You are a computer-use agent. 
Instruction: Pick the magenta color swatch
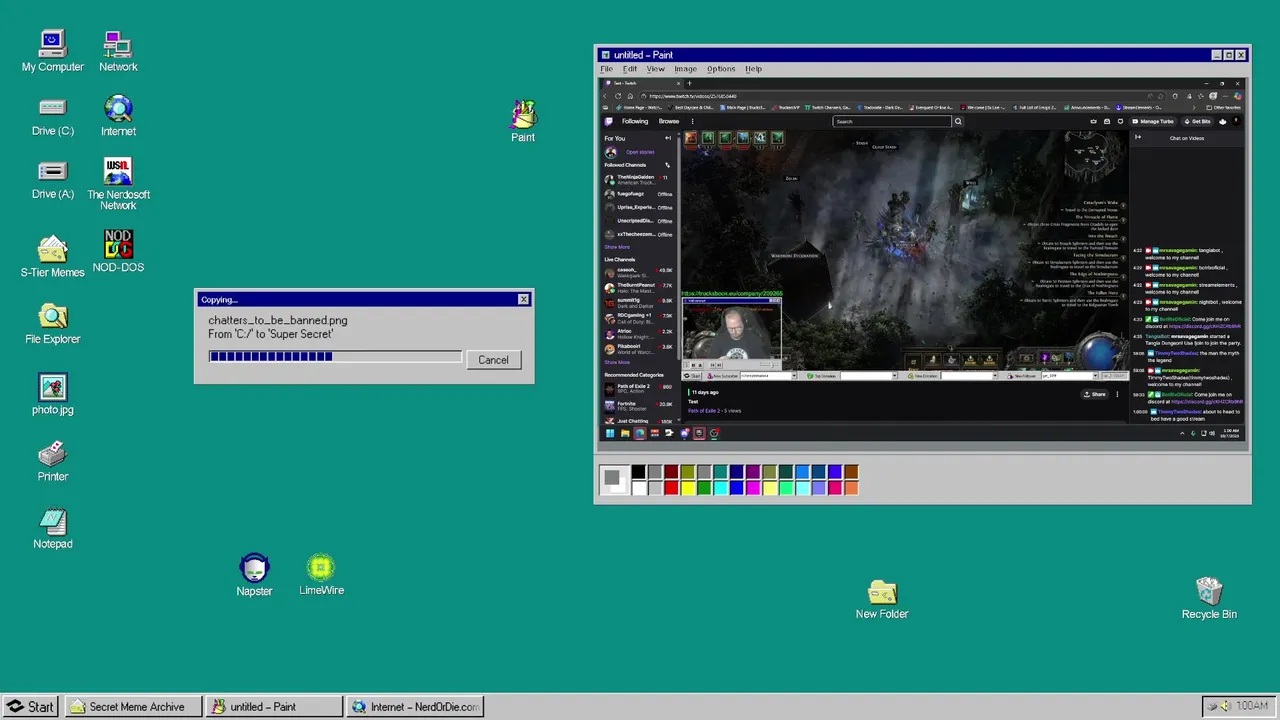pos(753,488)
